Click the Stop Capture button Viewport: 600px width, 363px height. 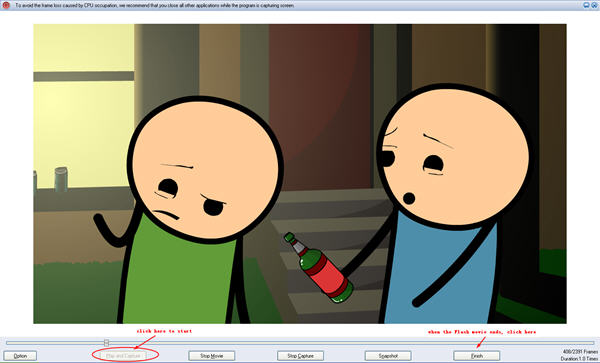click(x=300, y=356)
